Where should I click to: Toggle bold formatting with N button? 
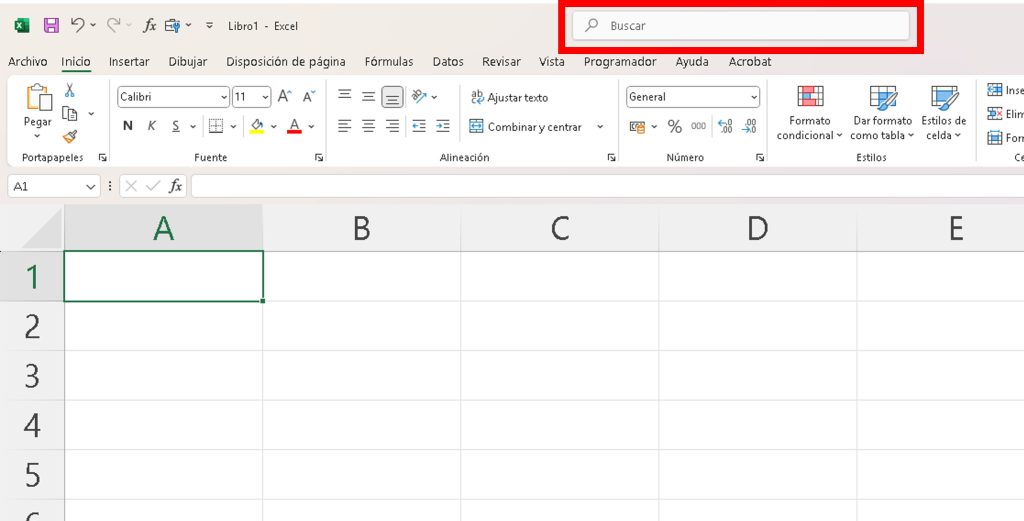(128, 126)
